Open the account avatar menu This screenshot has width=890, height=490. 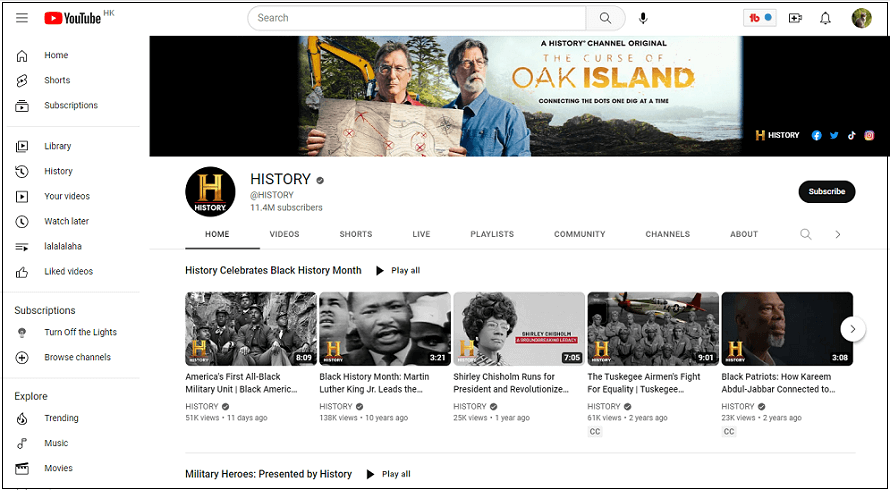[x=861, y=18]
